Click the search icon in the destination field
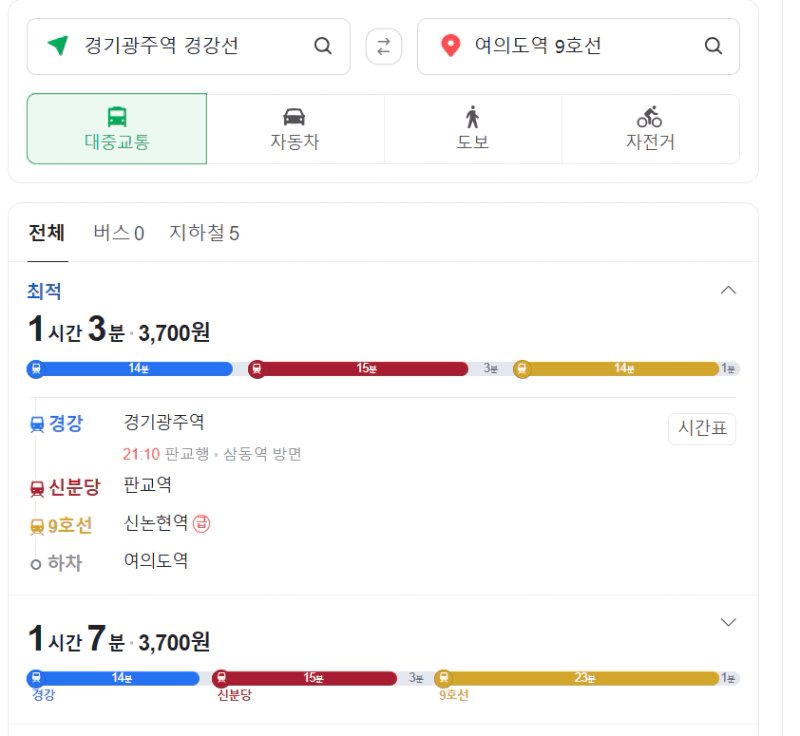This screenshot has height=736, width=800. point(713,46)
